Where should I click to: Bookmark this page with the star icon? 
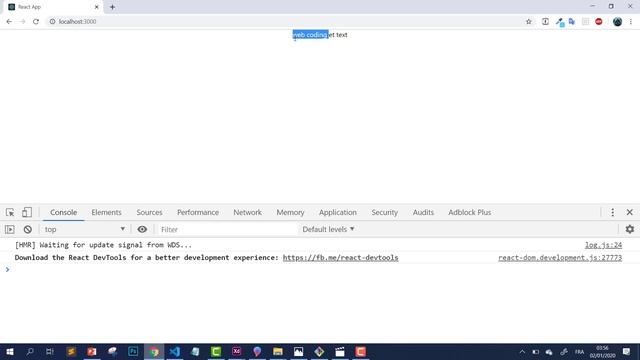click(x=529, y=22)
